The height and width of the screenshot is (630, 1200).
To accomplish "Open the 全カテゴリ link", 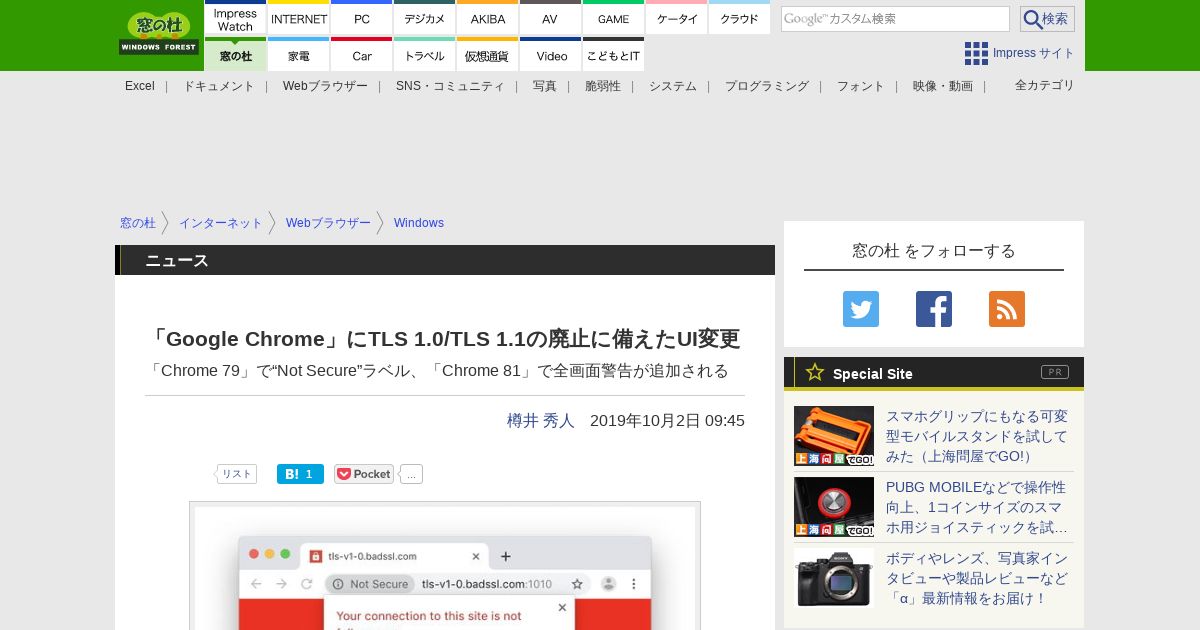I will click(1045, 85).
